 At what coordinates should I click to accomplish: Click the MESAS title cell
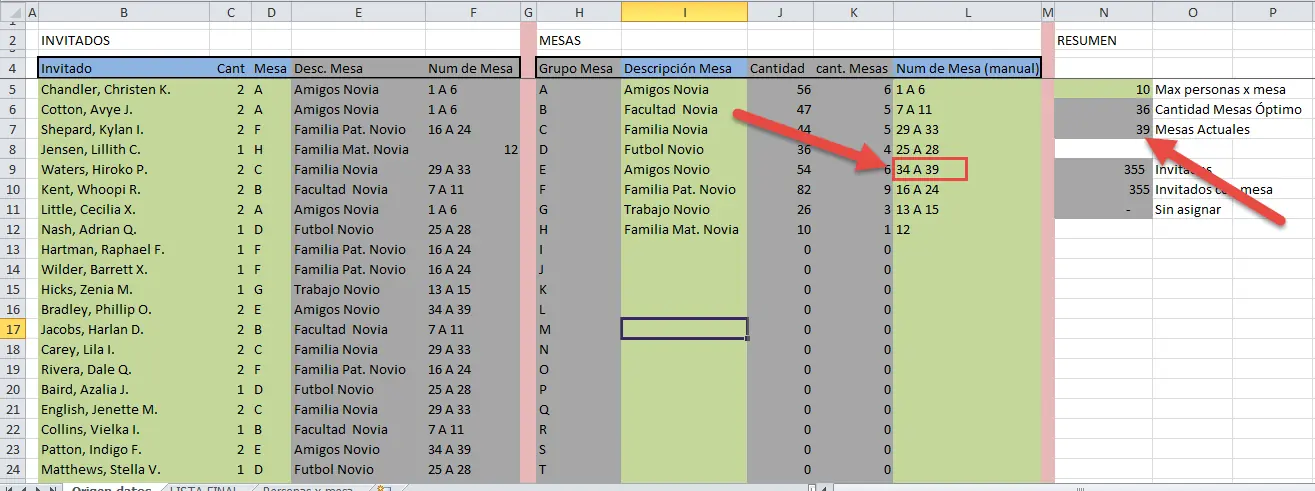(x=578, y=41)
